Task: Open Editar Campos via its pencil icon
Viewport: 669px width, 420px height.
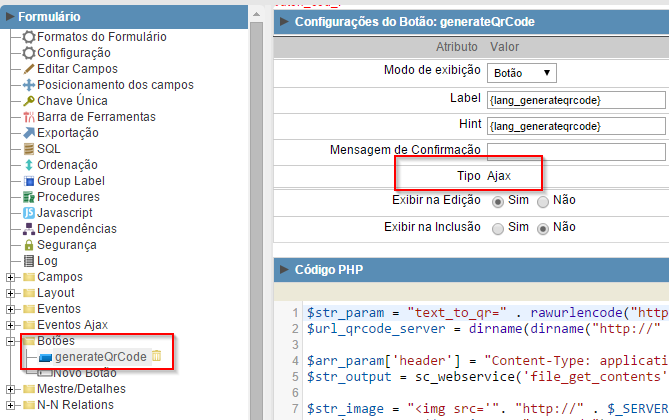Action: click(29, 69)
